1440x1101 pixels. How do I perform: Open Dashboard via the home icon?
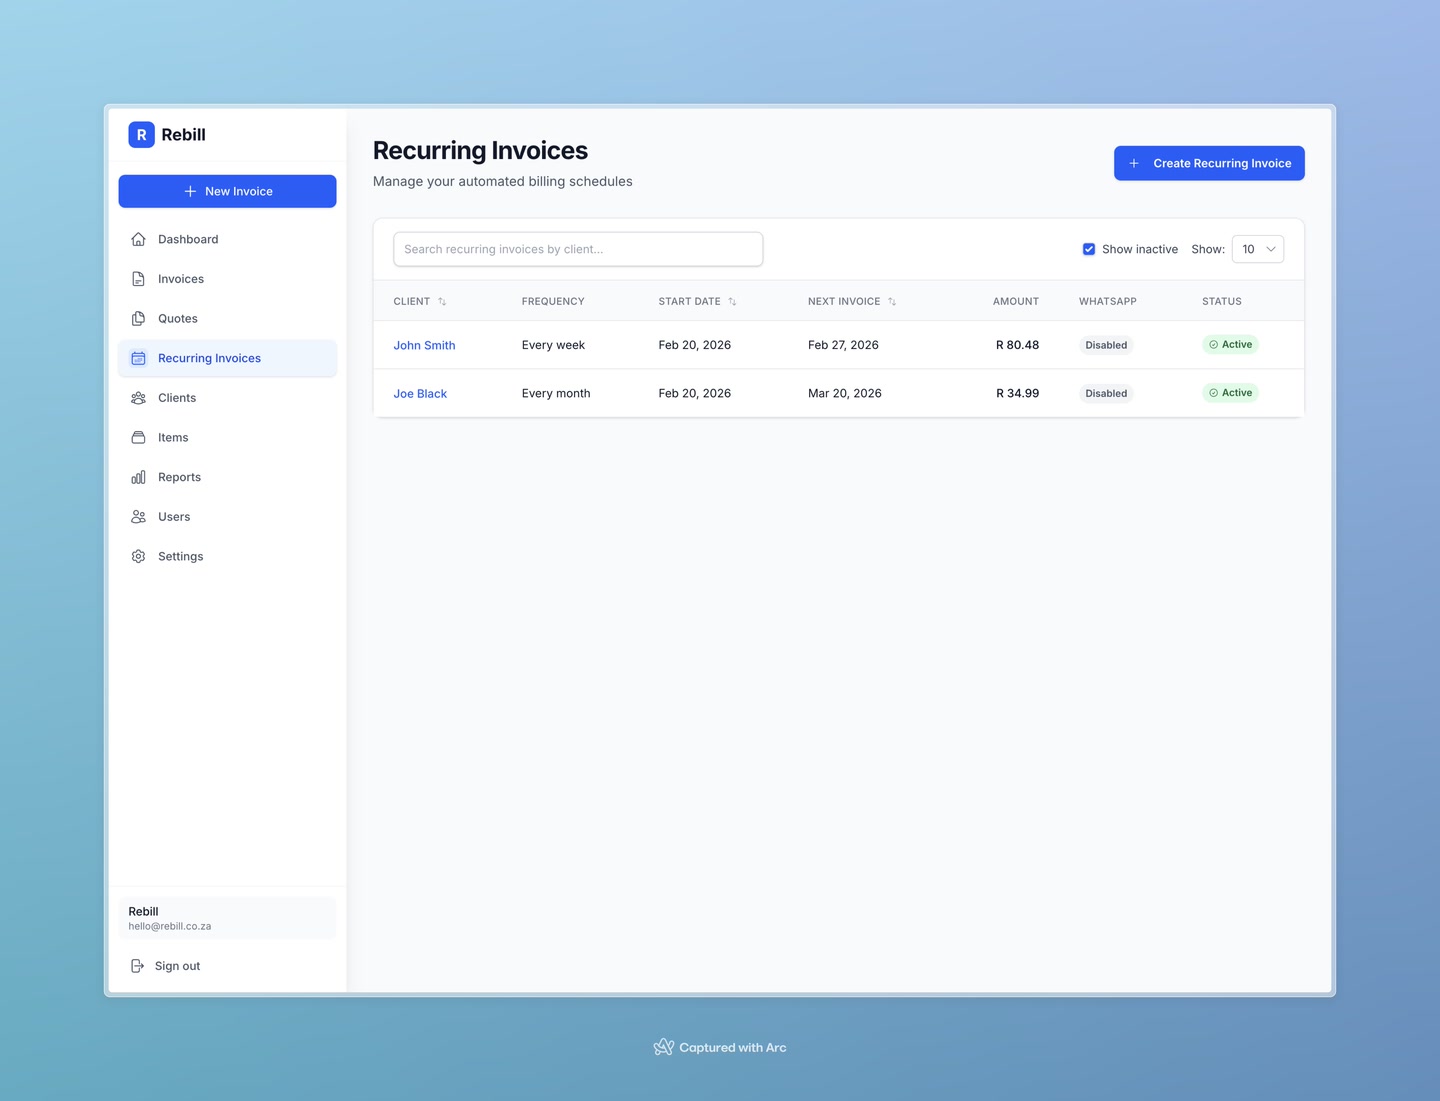tap(139, 239)
